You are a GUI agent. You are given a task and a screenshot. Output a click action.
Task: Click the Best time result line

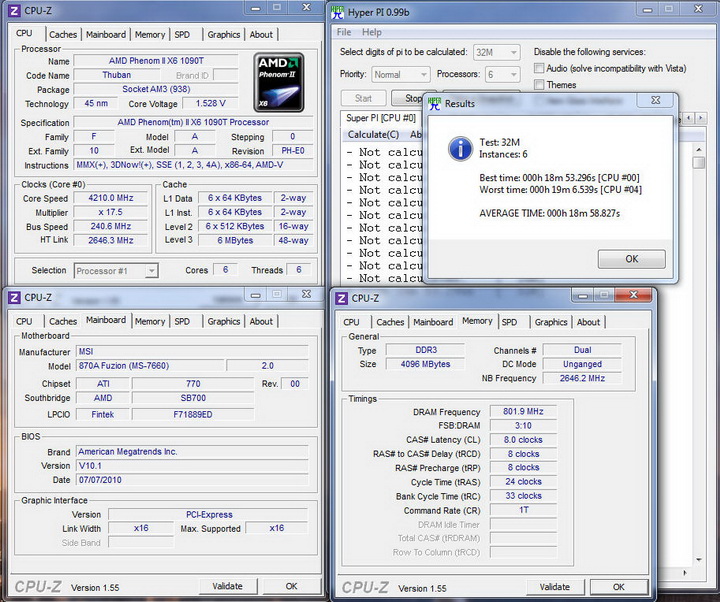click(x=559, y=177)
